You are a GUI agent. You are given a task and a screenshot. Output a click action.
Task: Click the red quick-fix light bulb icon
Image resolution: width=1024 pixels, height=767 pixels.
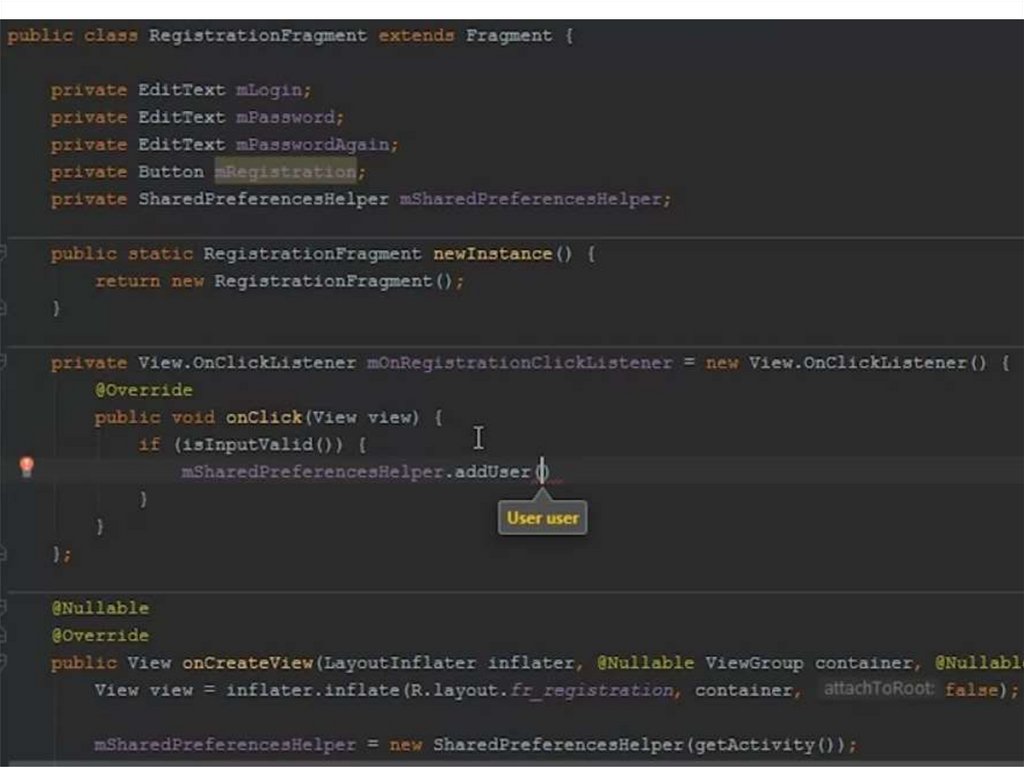point(27,467)
